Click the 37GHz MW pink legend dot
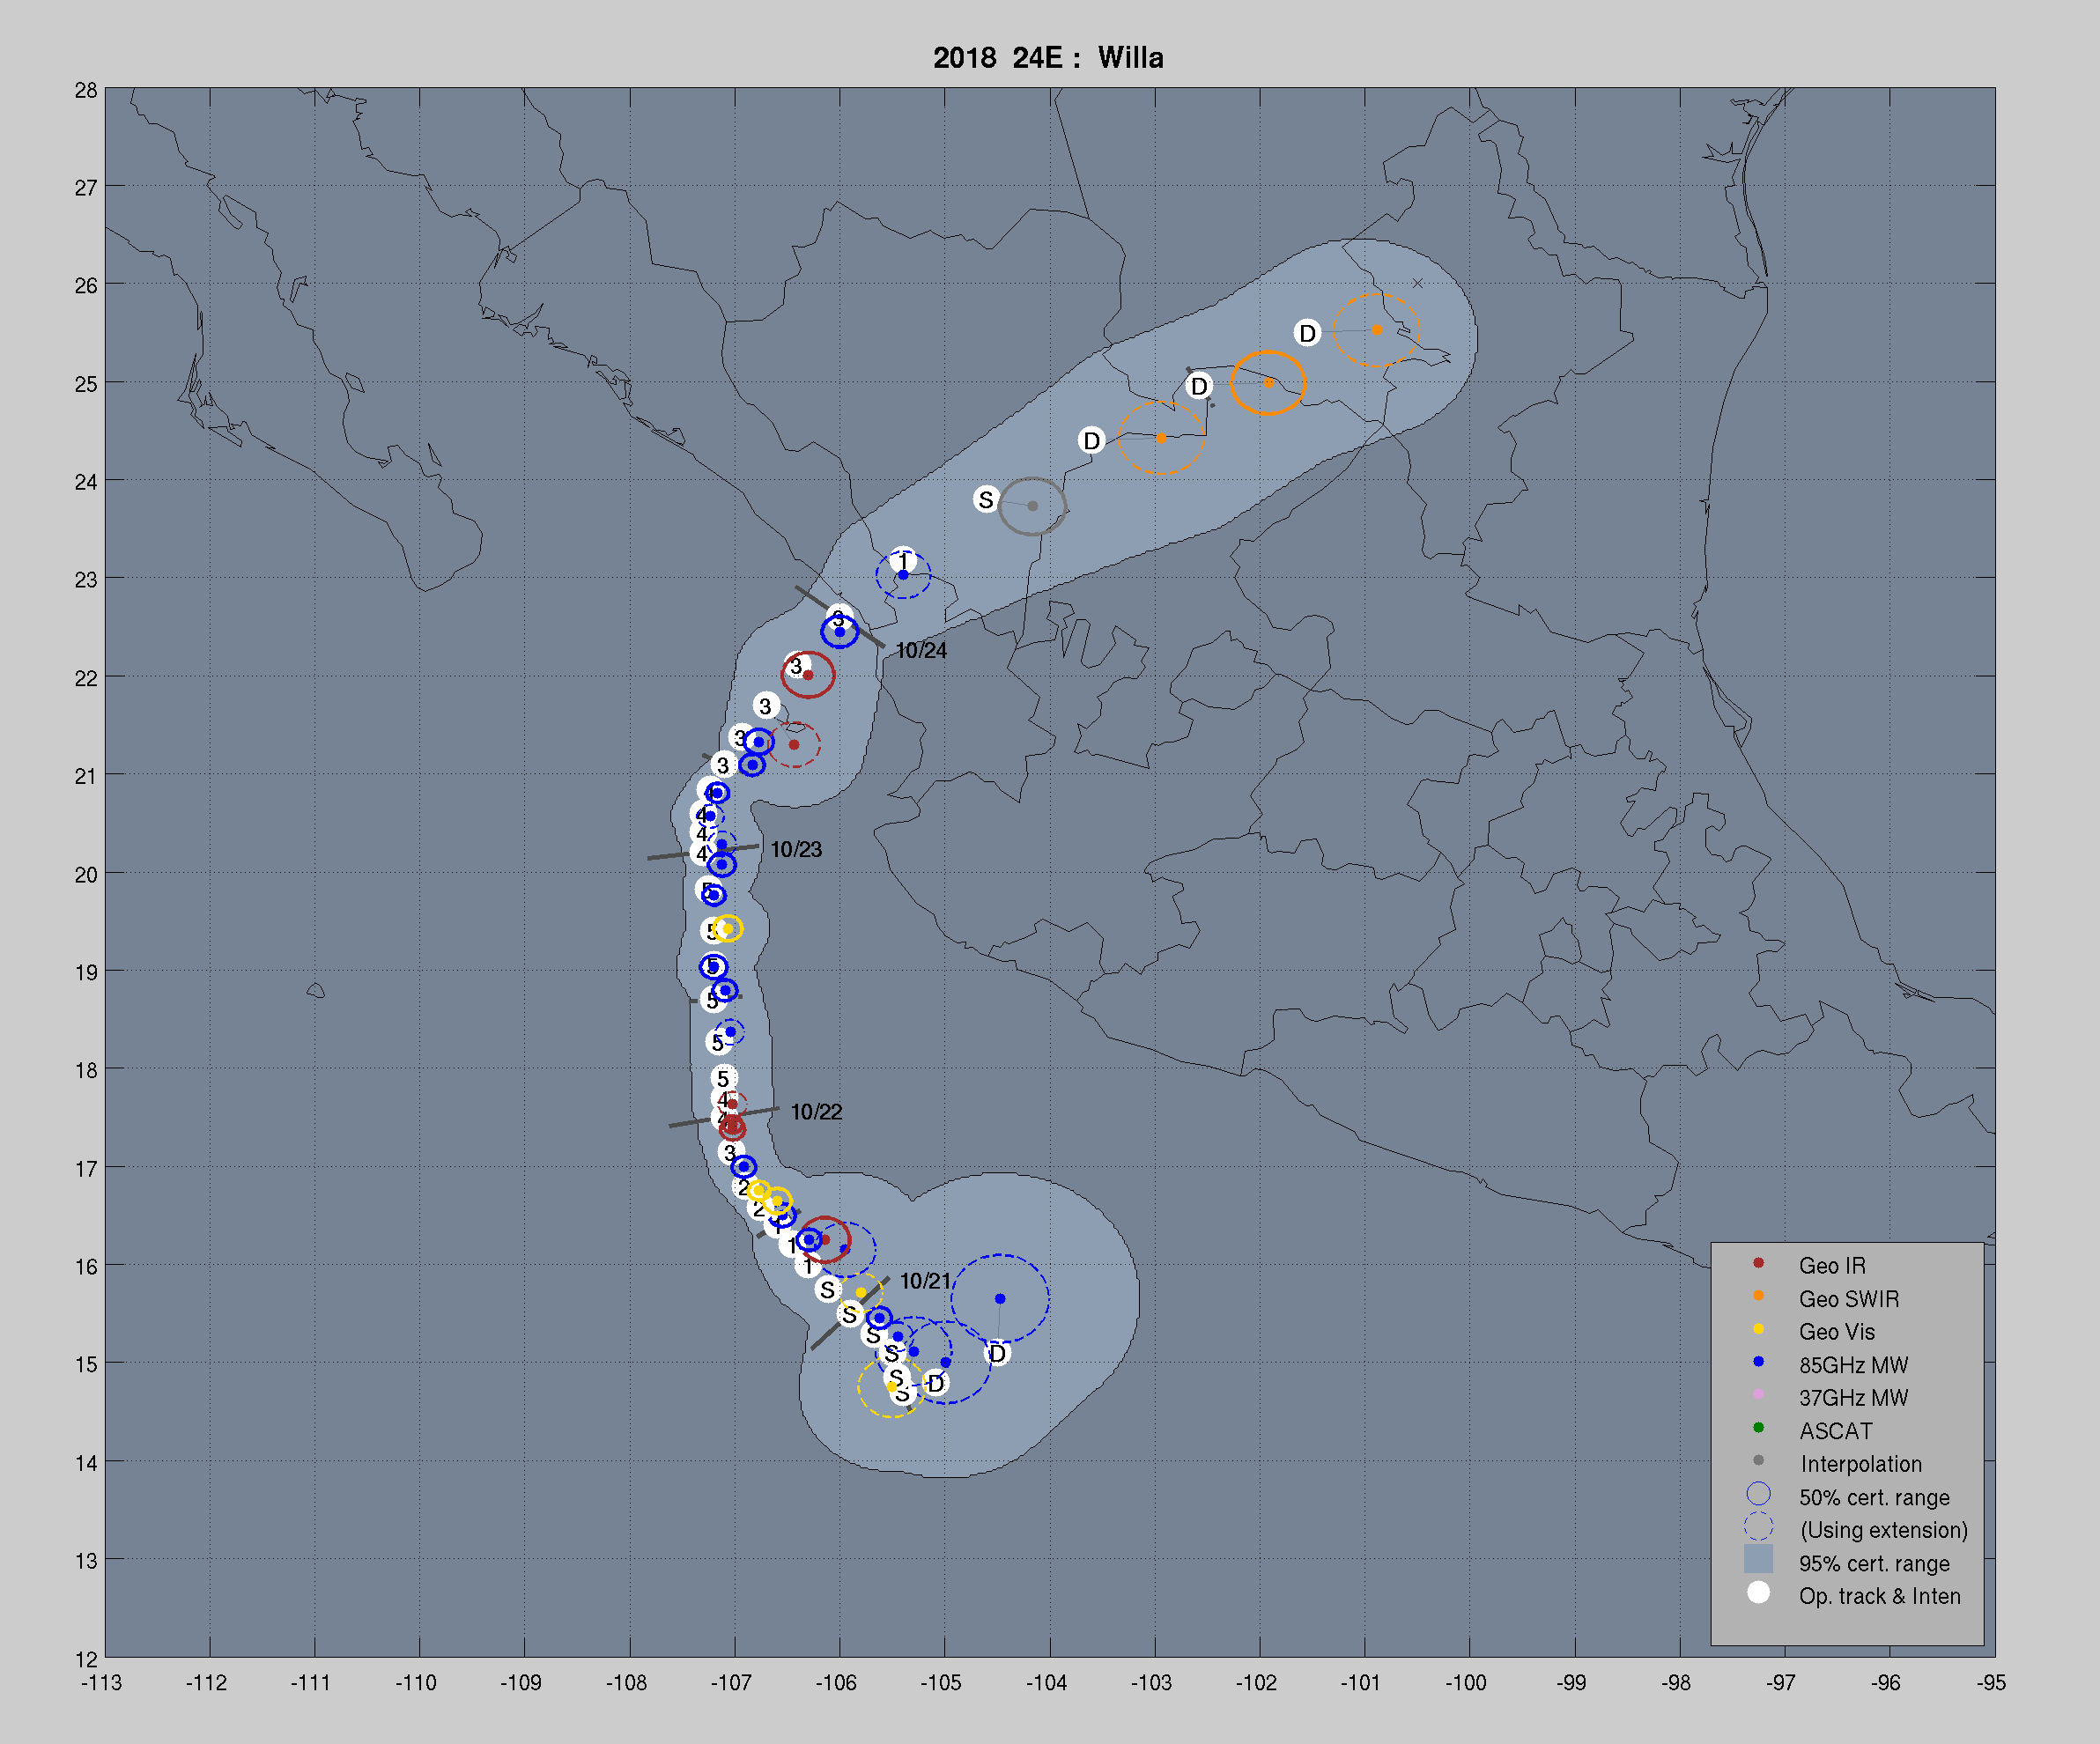 click(x=1758, y=1394)
